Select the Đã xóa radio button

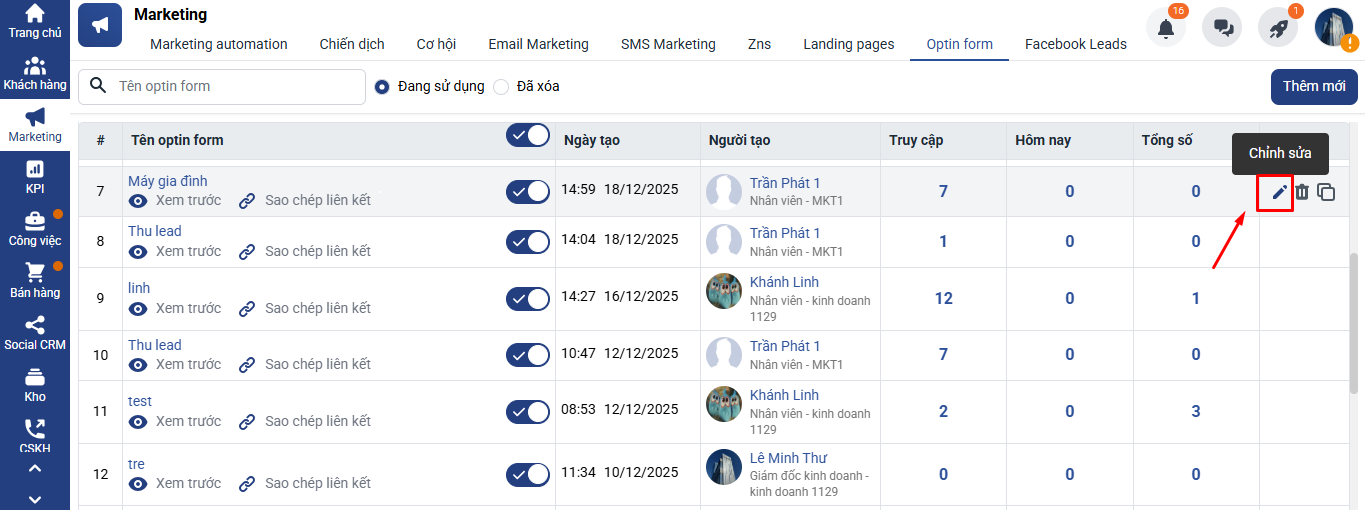[x=501, y=87]
